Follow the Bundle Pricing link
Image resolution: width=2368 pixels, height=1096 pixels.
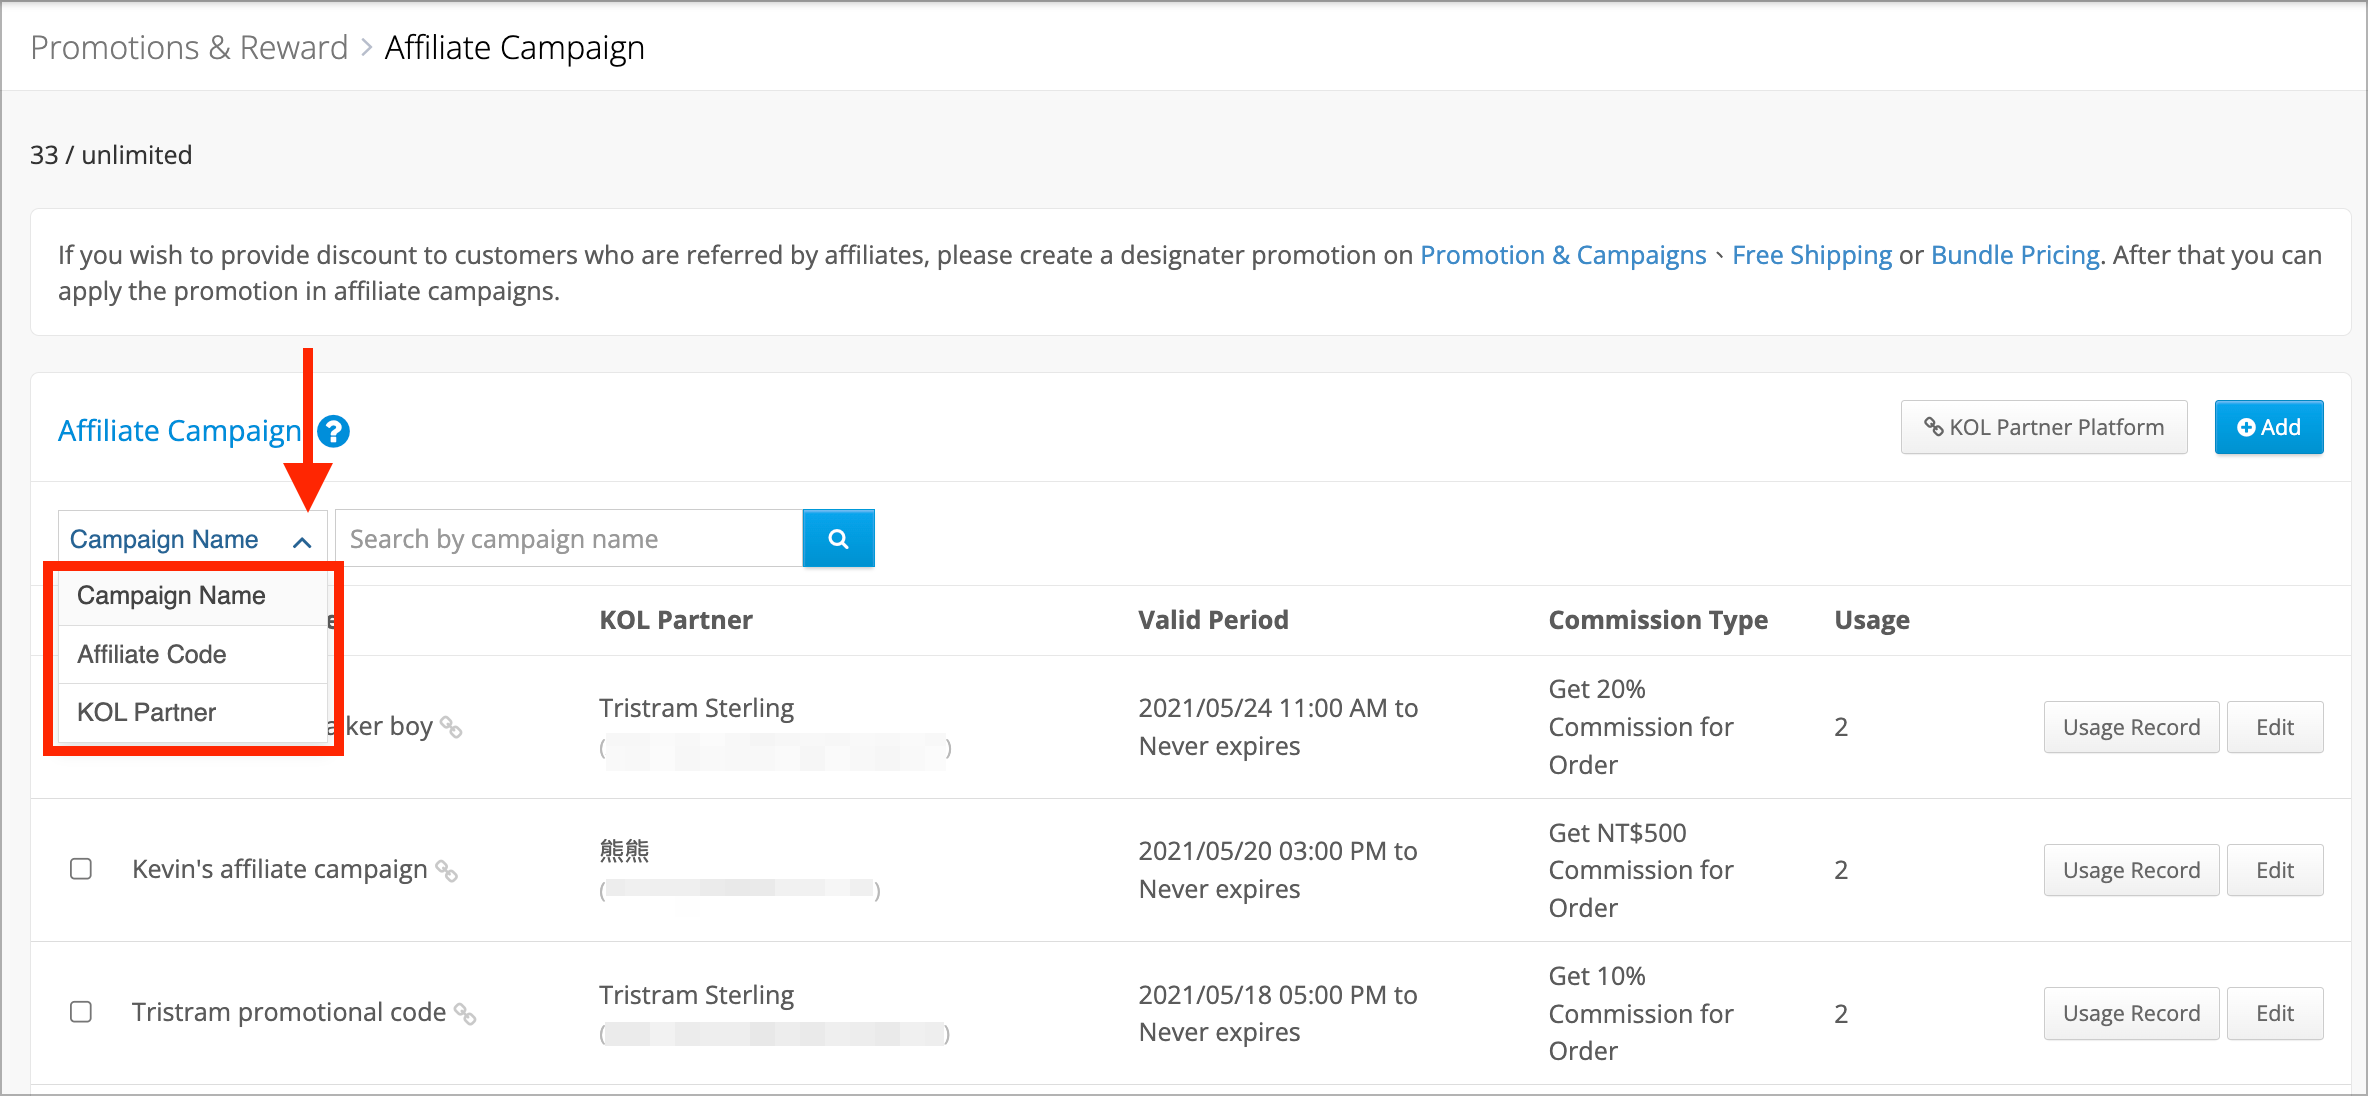tap(2015, 255)
